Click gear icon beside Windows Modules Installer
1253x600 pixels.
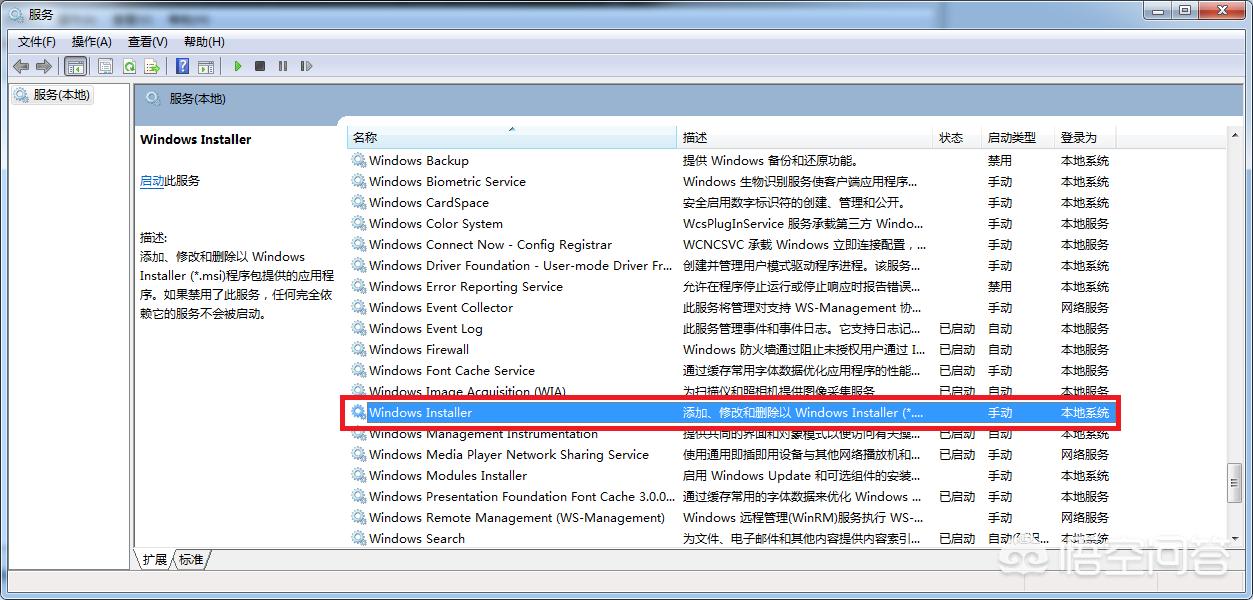[358, 475]
